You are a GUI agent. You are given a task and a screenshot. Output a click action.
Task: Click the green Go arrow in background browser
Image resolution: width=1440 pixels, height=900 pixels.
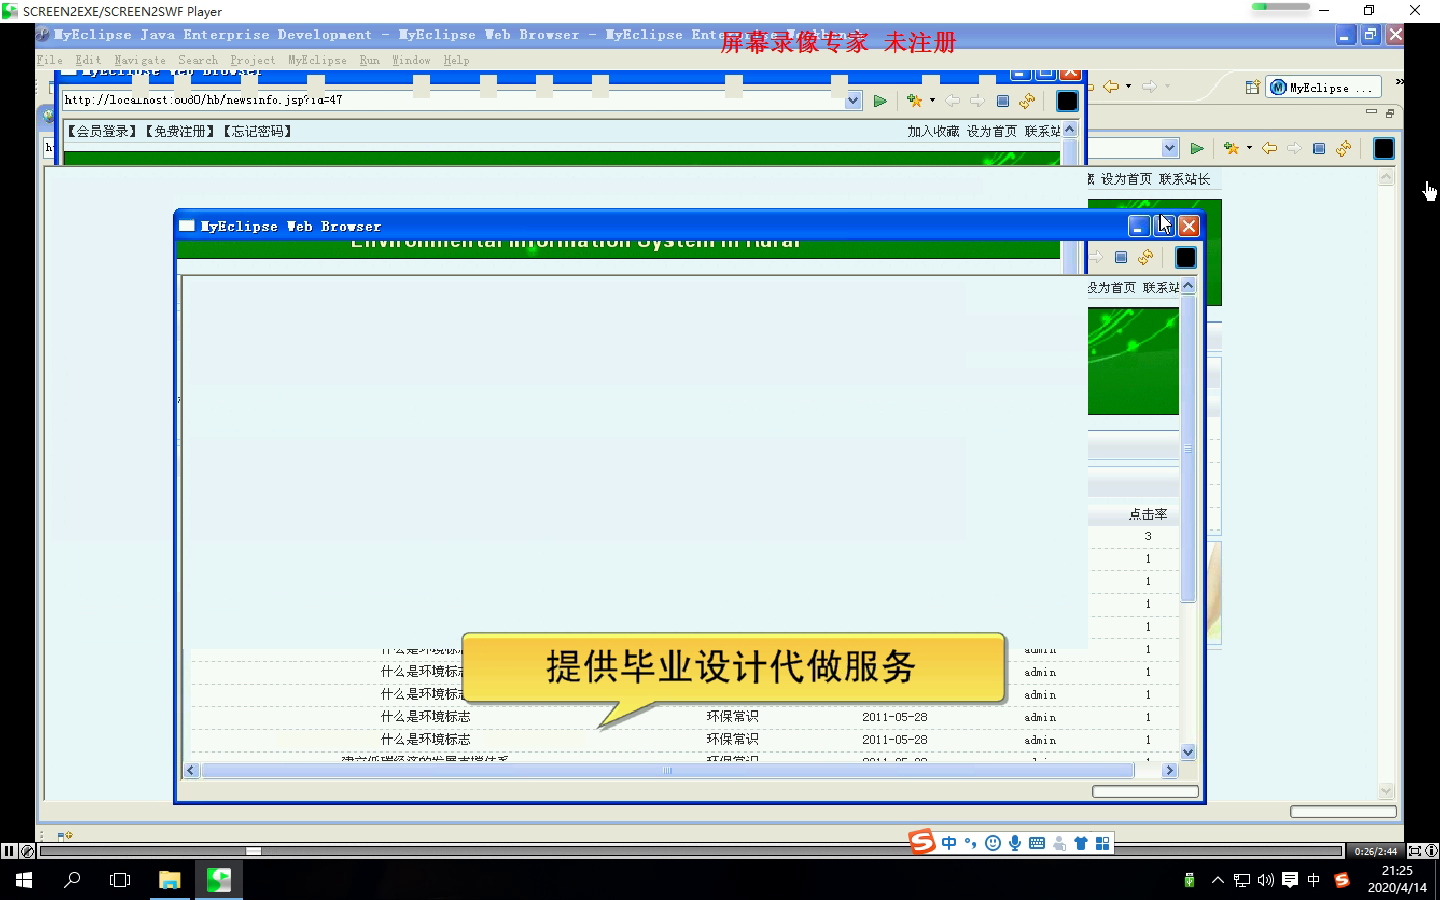1197,148
